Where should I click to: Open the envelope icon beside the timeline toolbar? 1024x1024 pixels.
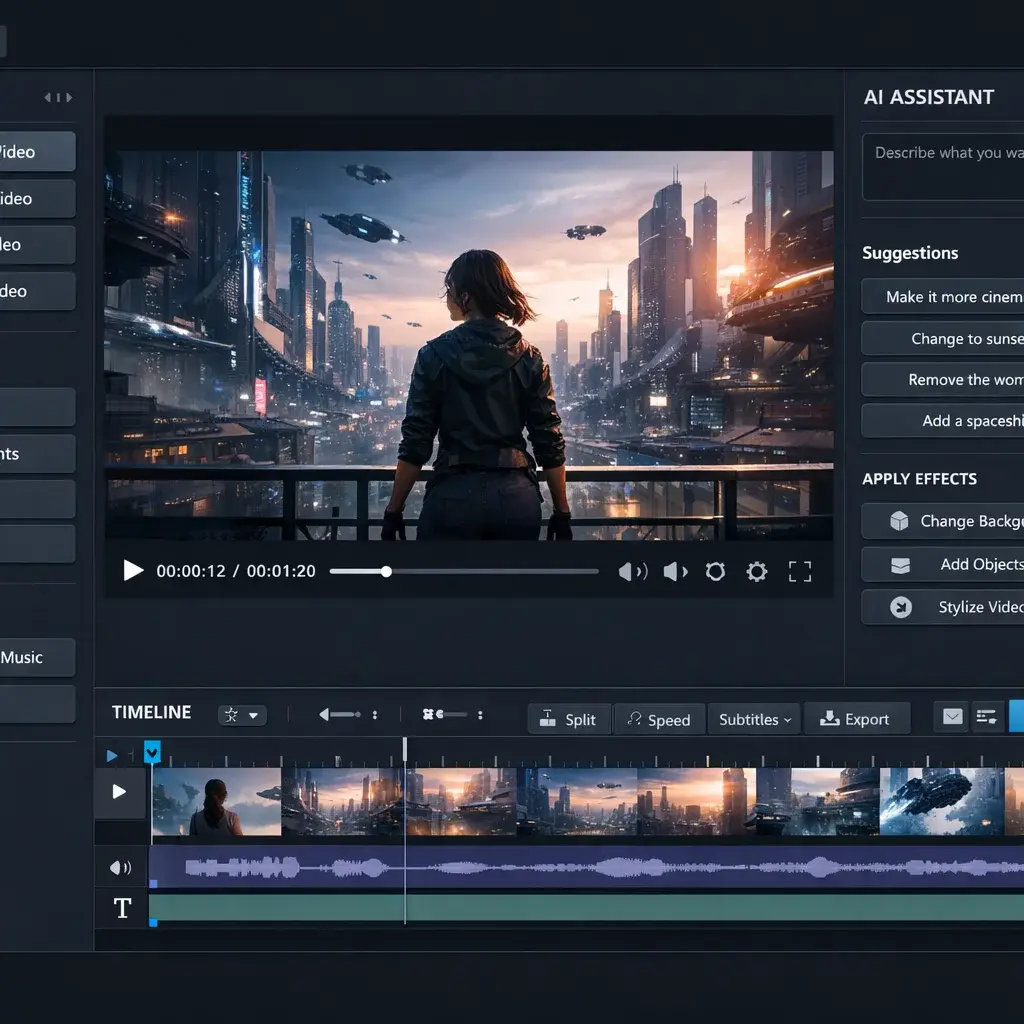950,717
